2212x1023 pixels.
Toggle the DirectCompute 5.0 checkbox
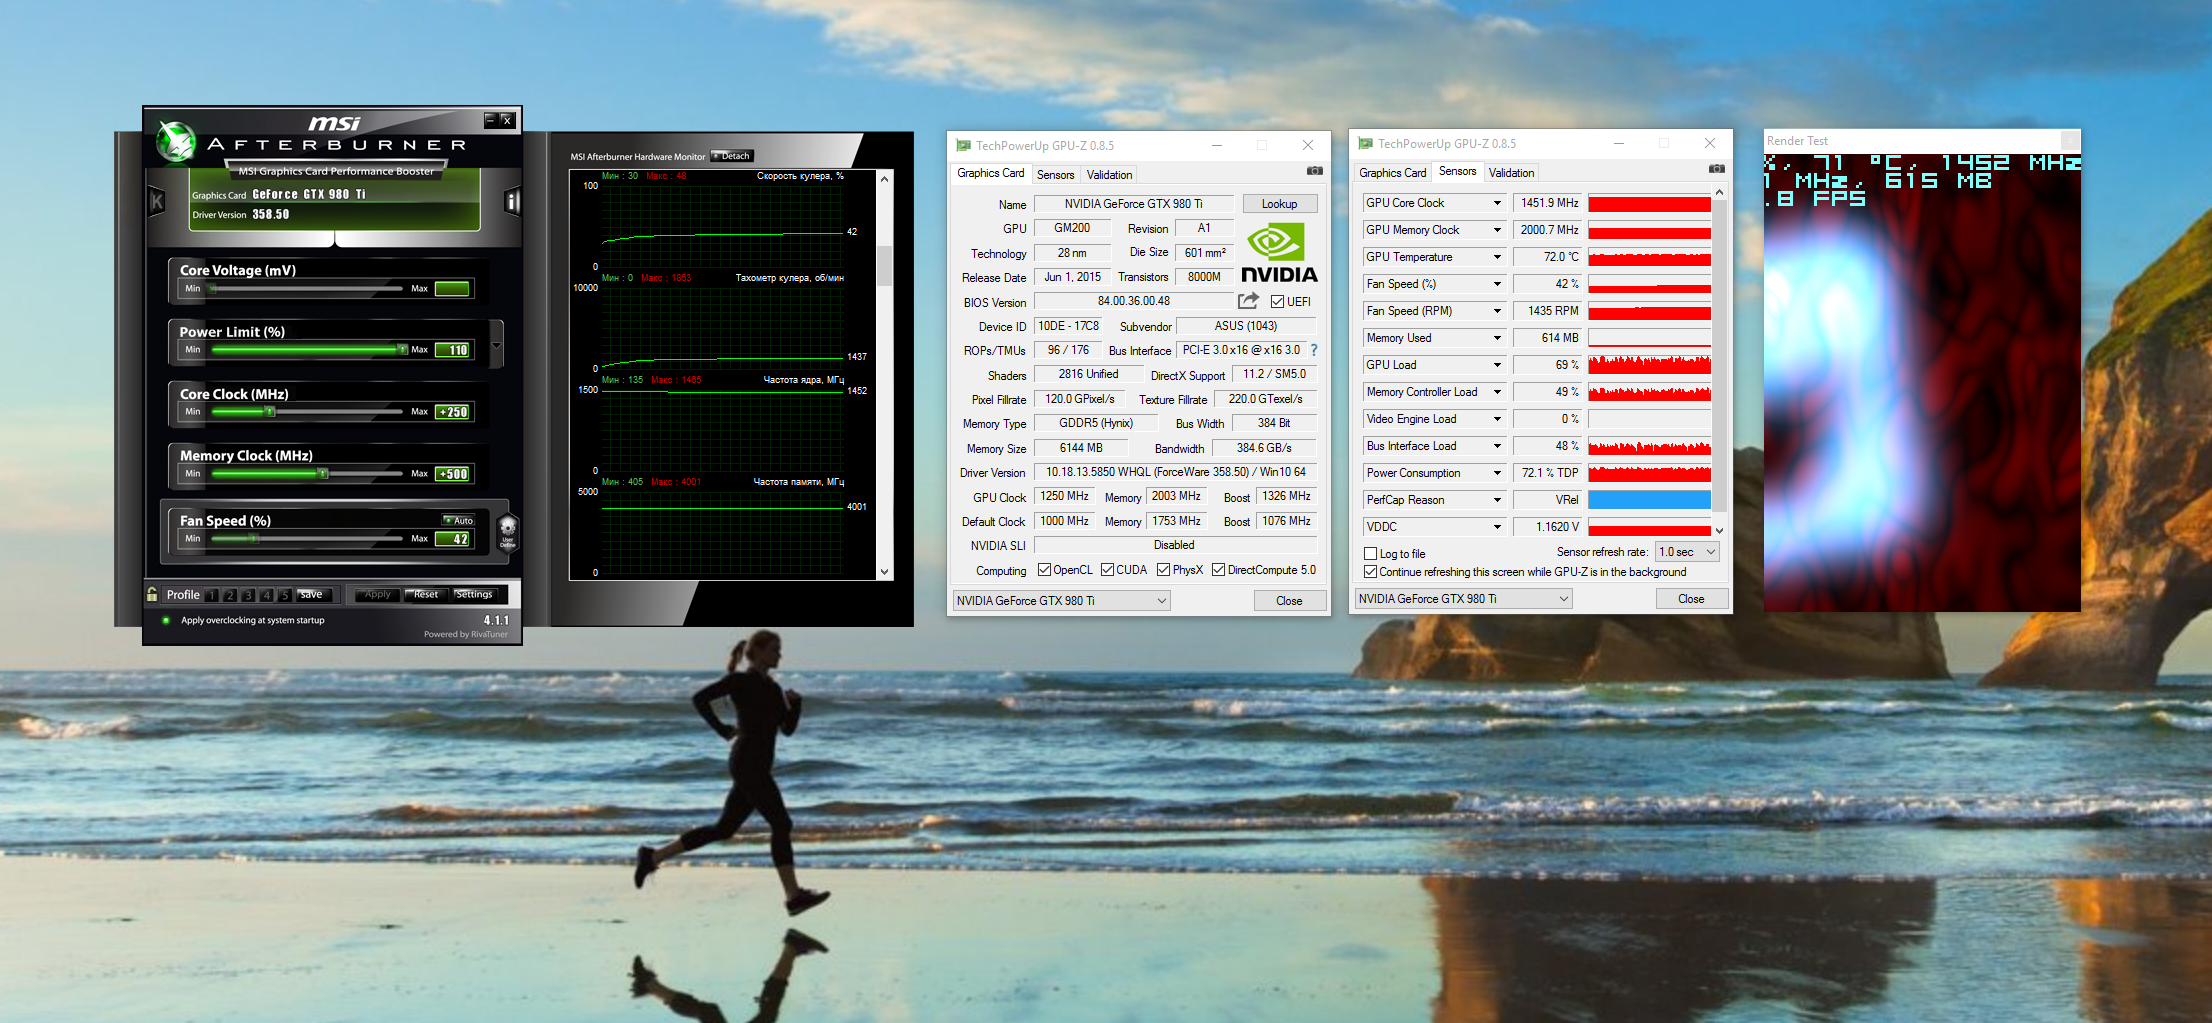[1218, 570]
